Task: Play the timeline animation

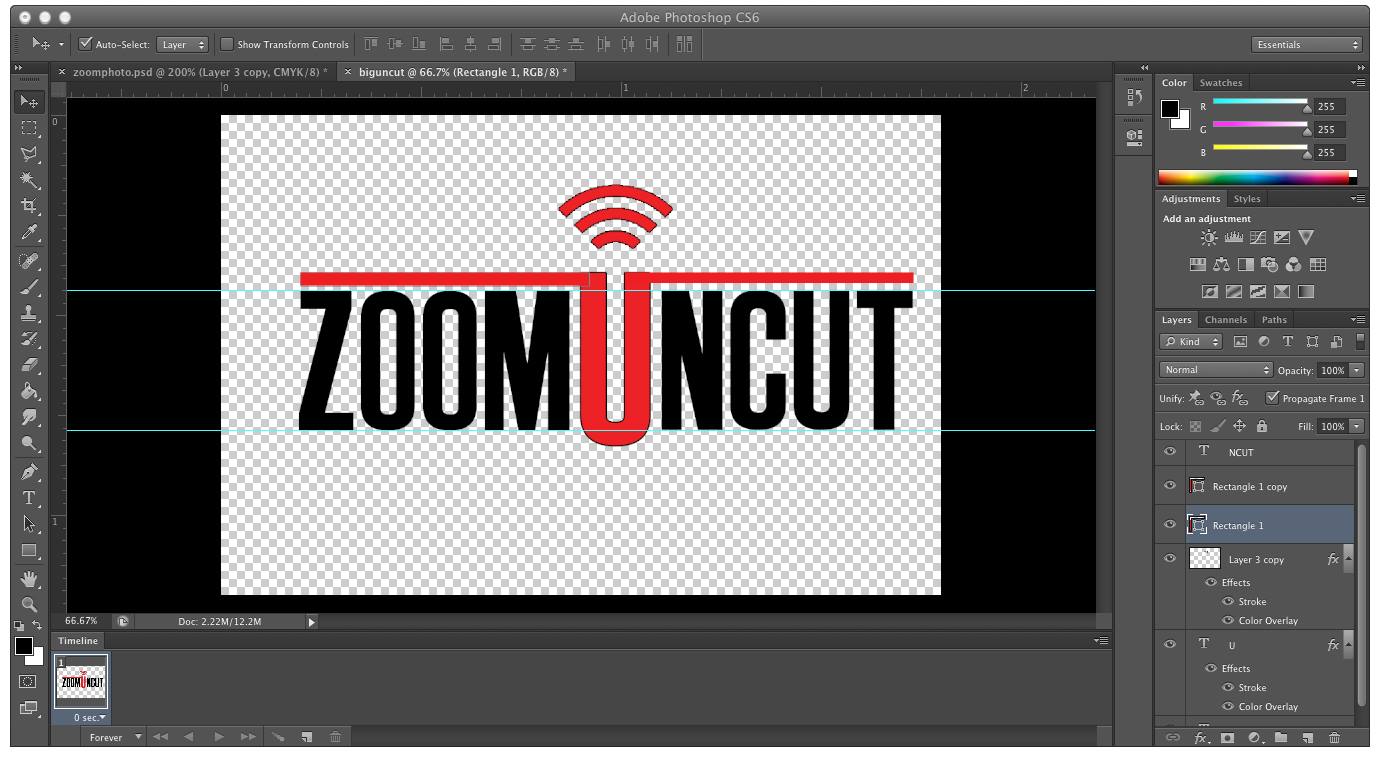Action: tap(219, 738)
